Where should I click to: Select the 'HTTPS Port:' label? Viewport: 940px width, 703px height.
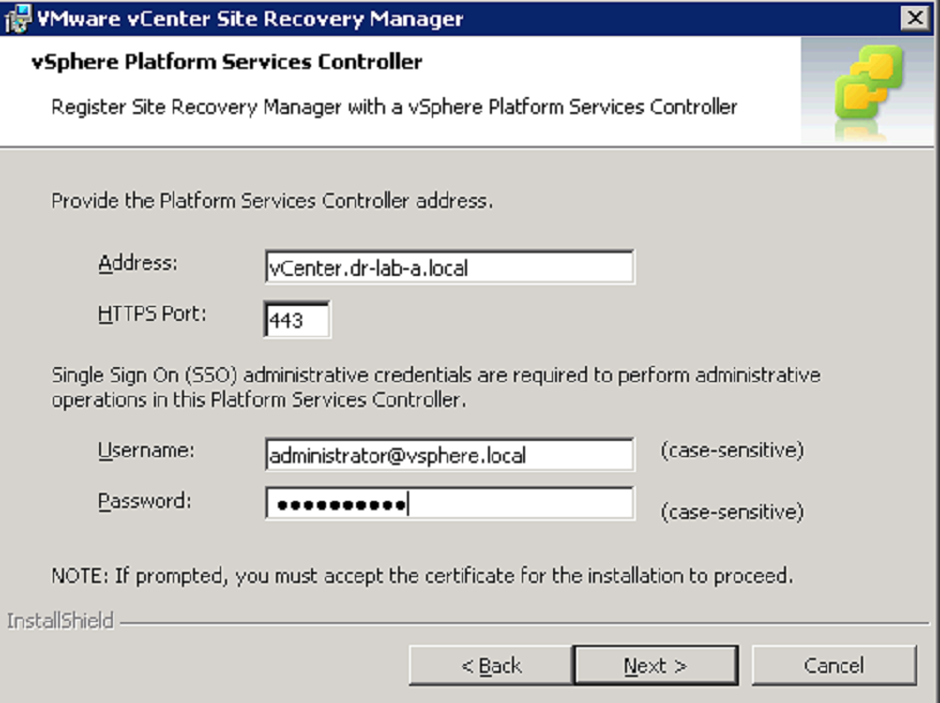tap(152, 313)
